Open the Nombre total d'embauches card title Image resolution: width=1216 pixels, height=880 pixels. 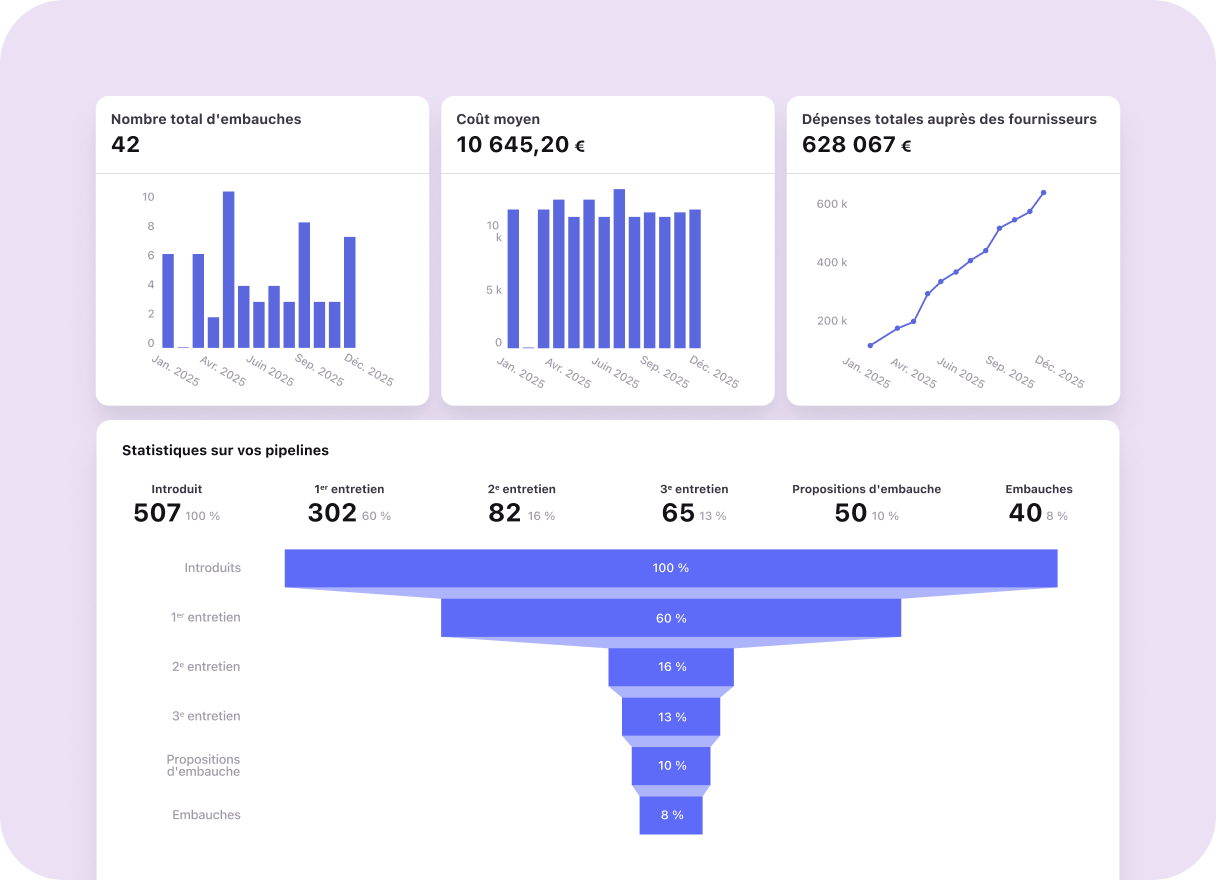(x=206, y=119)
